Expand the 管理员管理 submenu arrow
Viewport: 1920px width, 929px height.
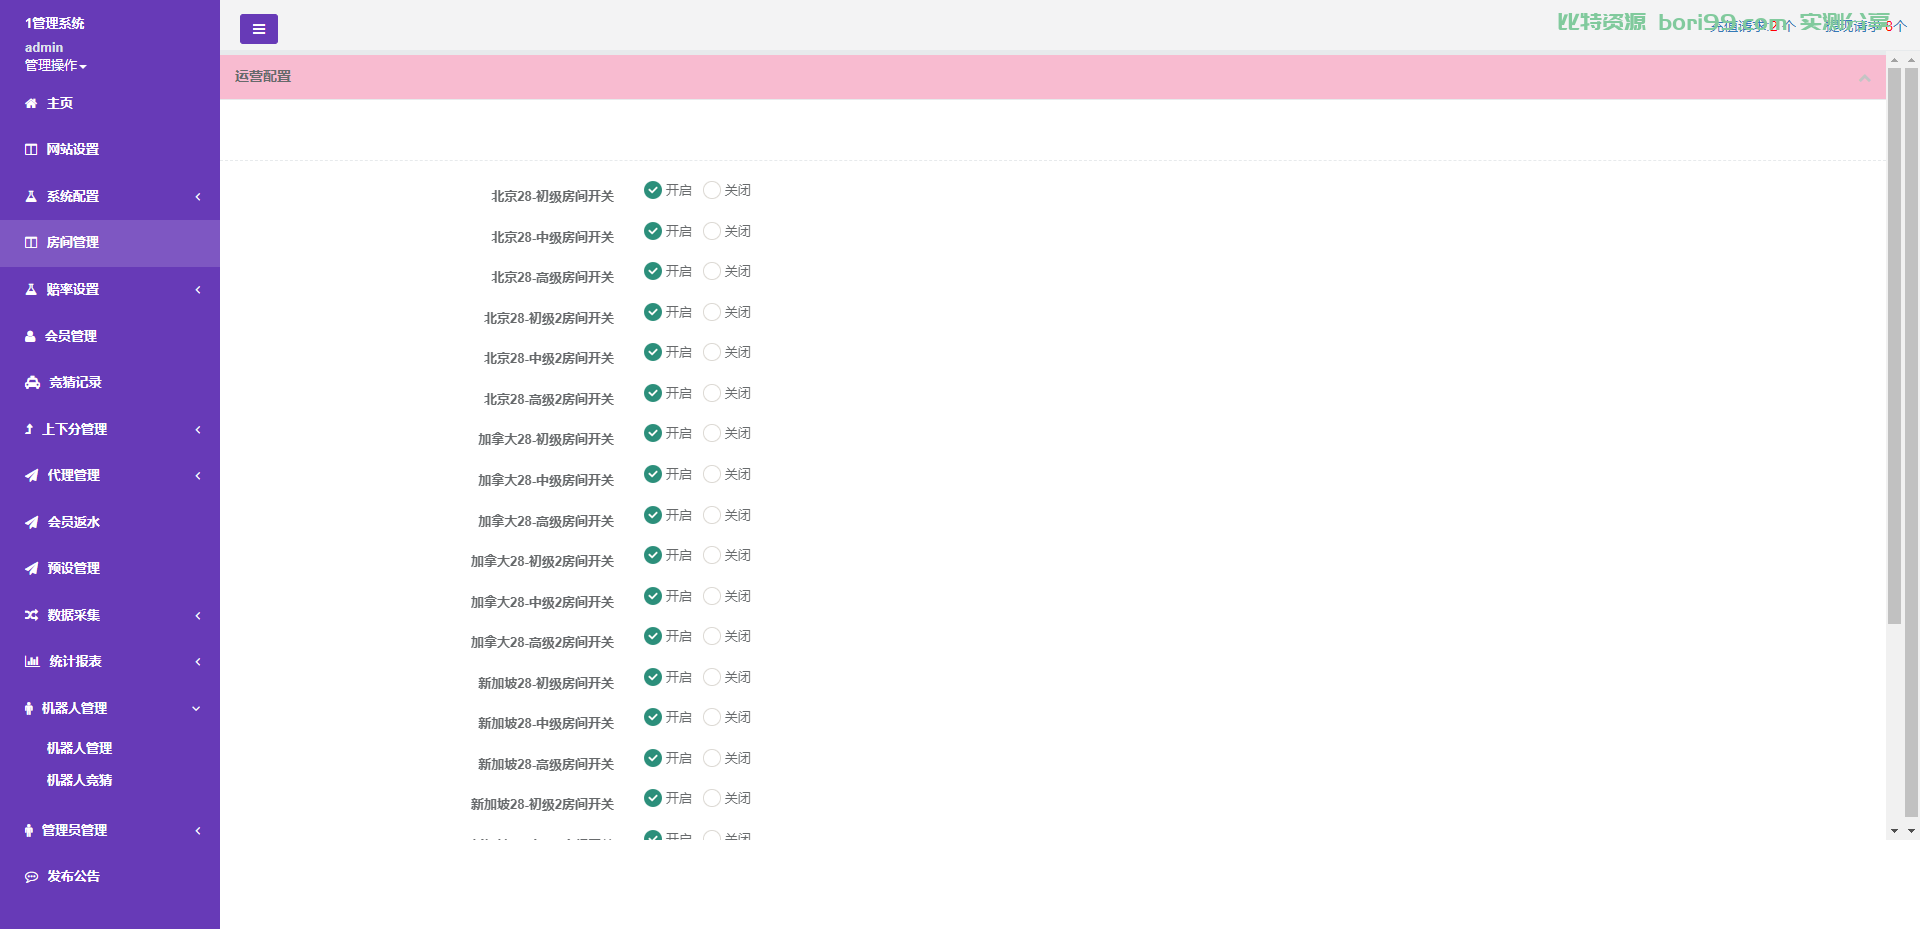click(198, 830)
